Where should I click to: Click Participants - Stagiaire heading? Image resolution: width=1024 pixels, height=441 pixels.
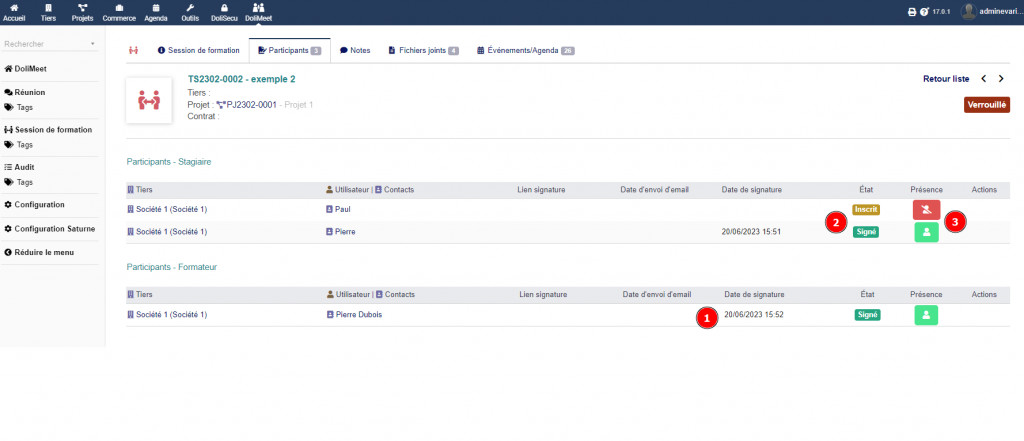tap(168, 161)
